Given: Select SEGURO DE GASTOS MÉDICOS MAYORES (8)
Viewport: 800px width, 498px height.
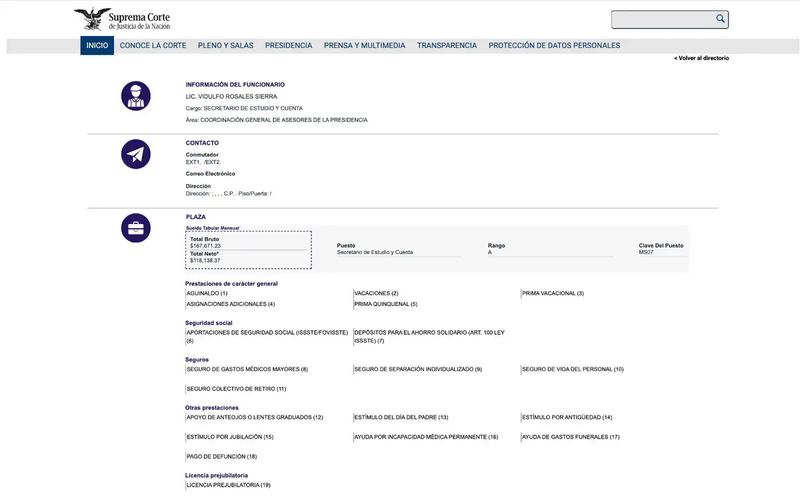Looking at the screenshot, I should tap(247, 369).
